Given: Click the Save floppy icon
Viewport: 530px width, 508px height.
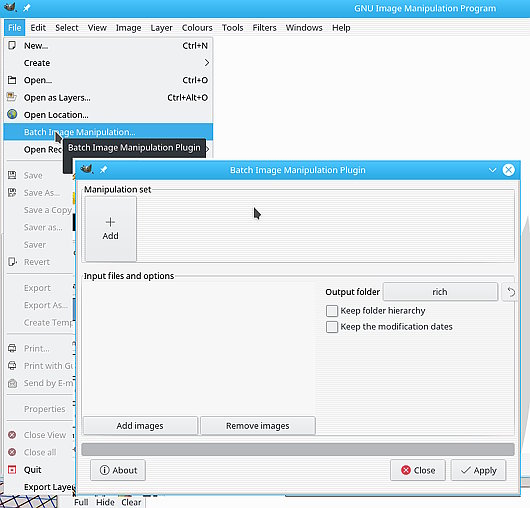Looking at the screenshot, I should pos(12,175).
